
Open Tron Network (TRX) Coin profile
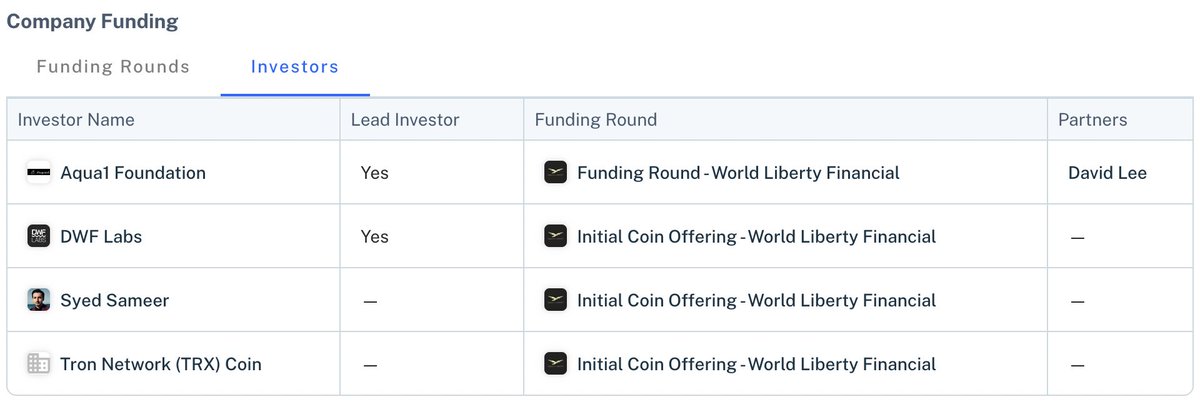pos(161,364)
